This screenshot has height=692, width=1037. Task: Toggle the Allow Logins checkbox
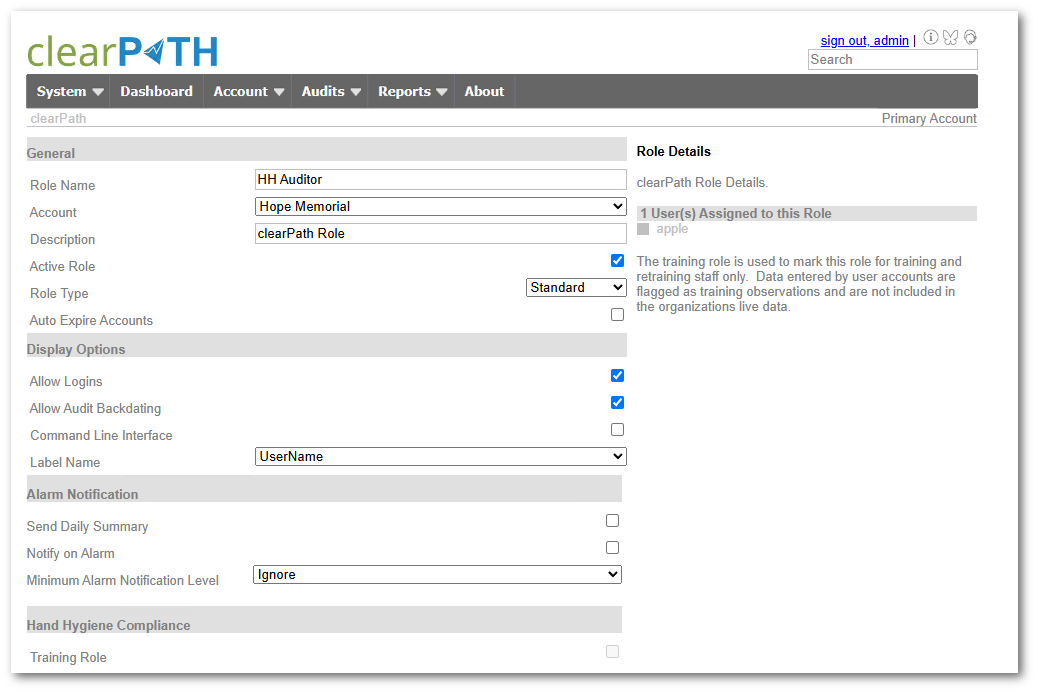pyautogui.click(x=617, y=376)
